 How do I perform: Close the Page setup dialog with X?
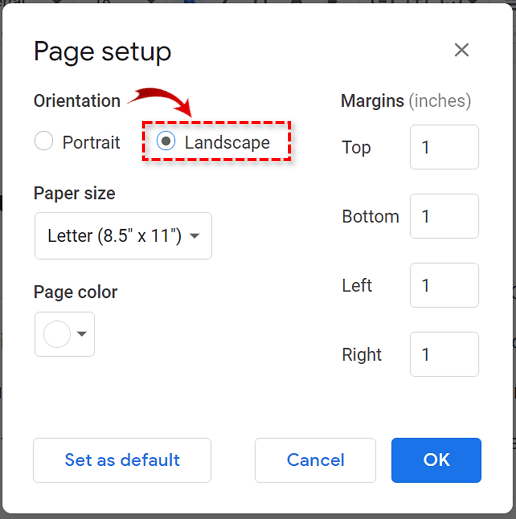pos(462,50)
